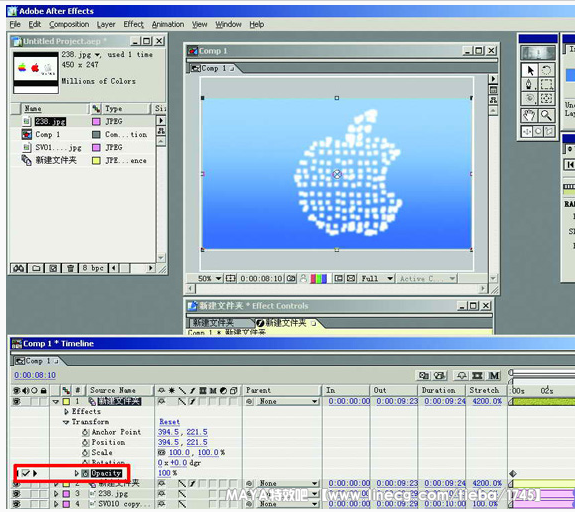
Task: Hide layer 1 with its eye icon
Action: pos(17,402)
